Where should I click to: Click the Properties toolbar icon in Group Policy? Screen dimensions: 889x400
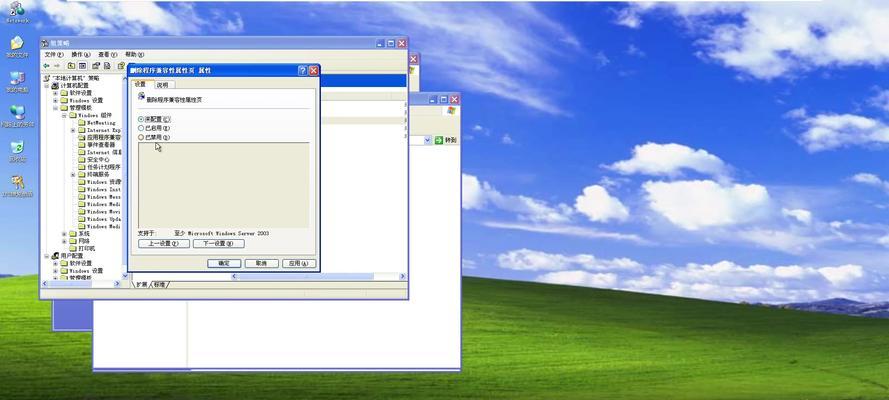coord(96,66)
